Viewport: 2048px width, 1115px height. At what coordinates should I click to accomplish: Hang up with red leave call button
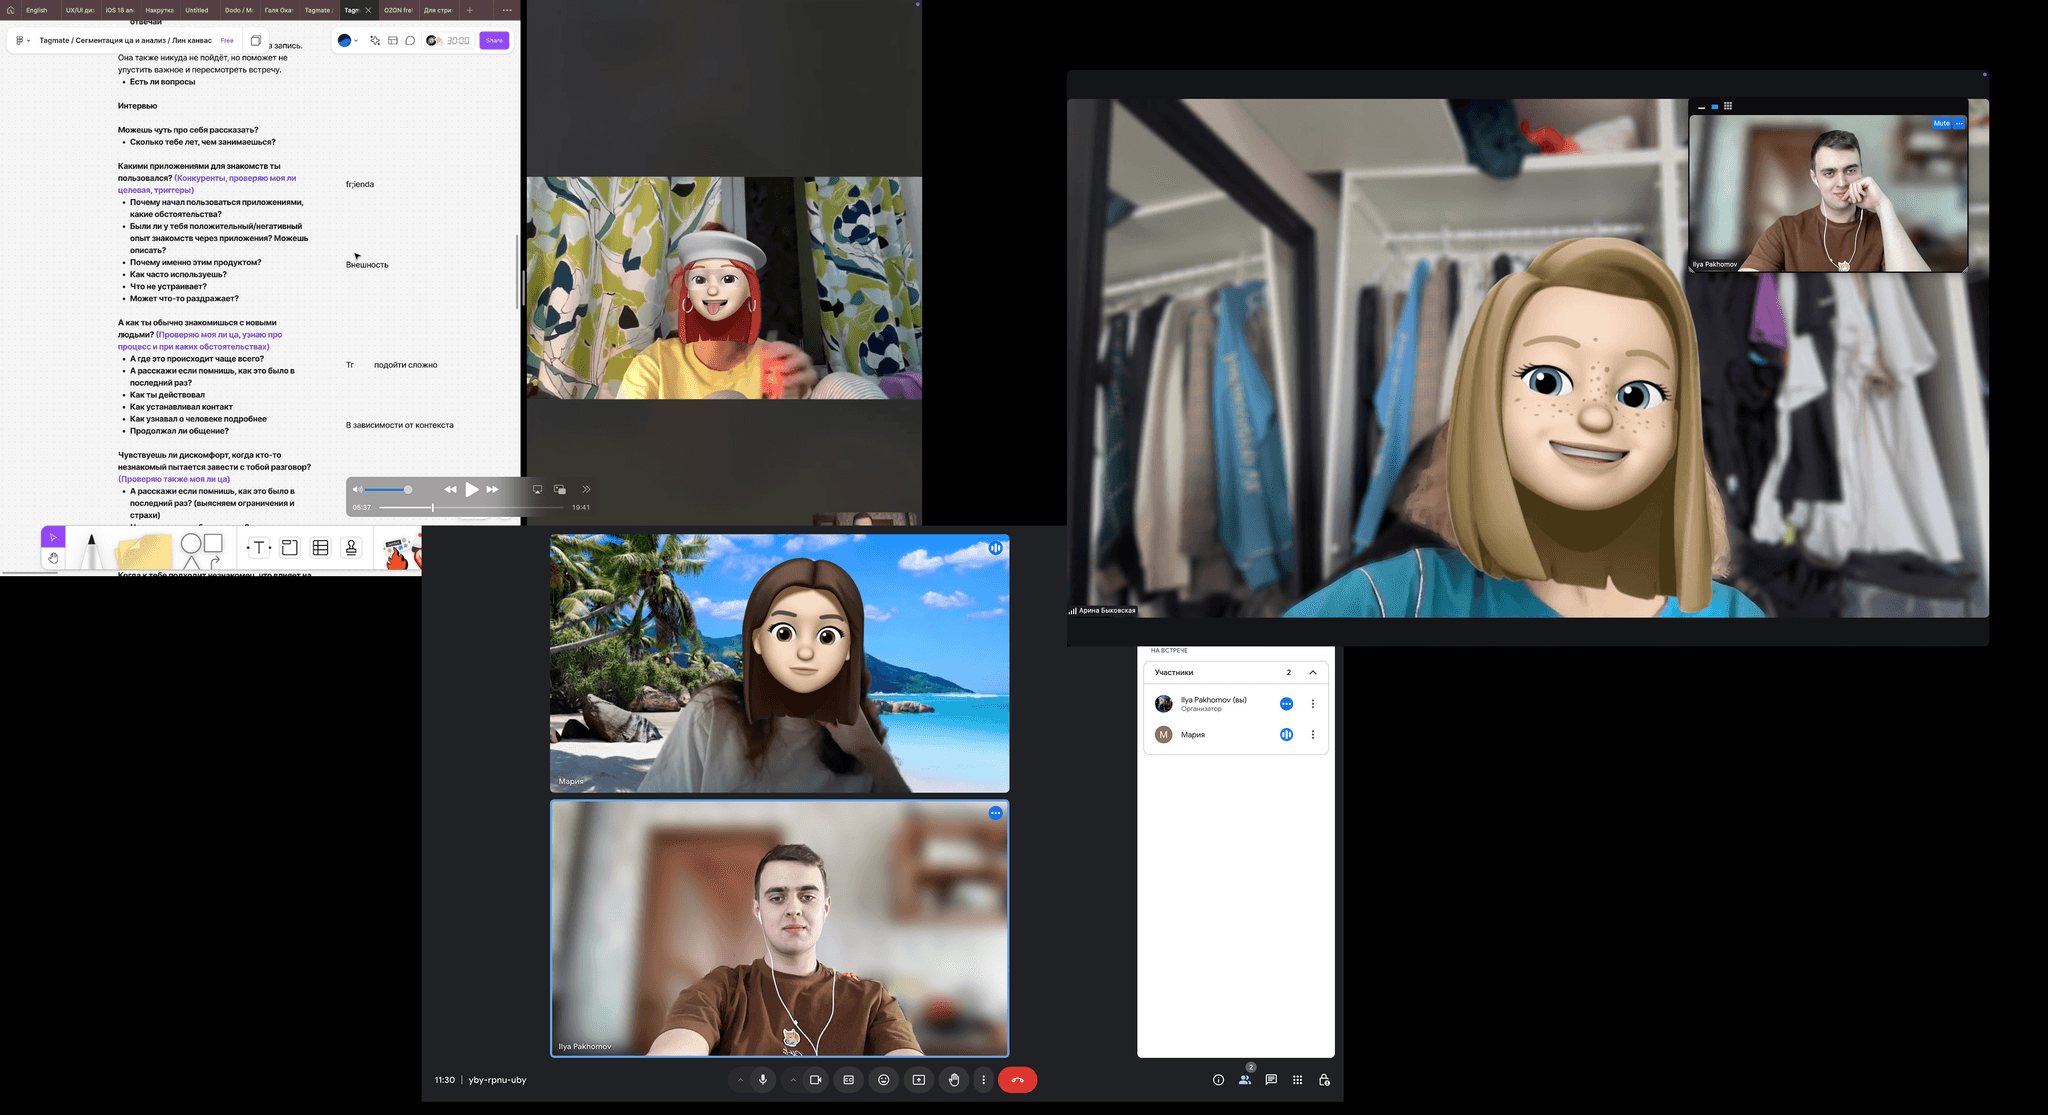click(x=1017, y=1080)
